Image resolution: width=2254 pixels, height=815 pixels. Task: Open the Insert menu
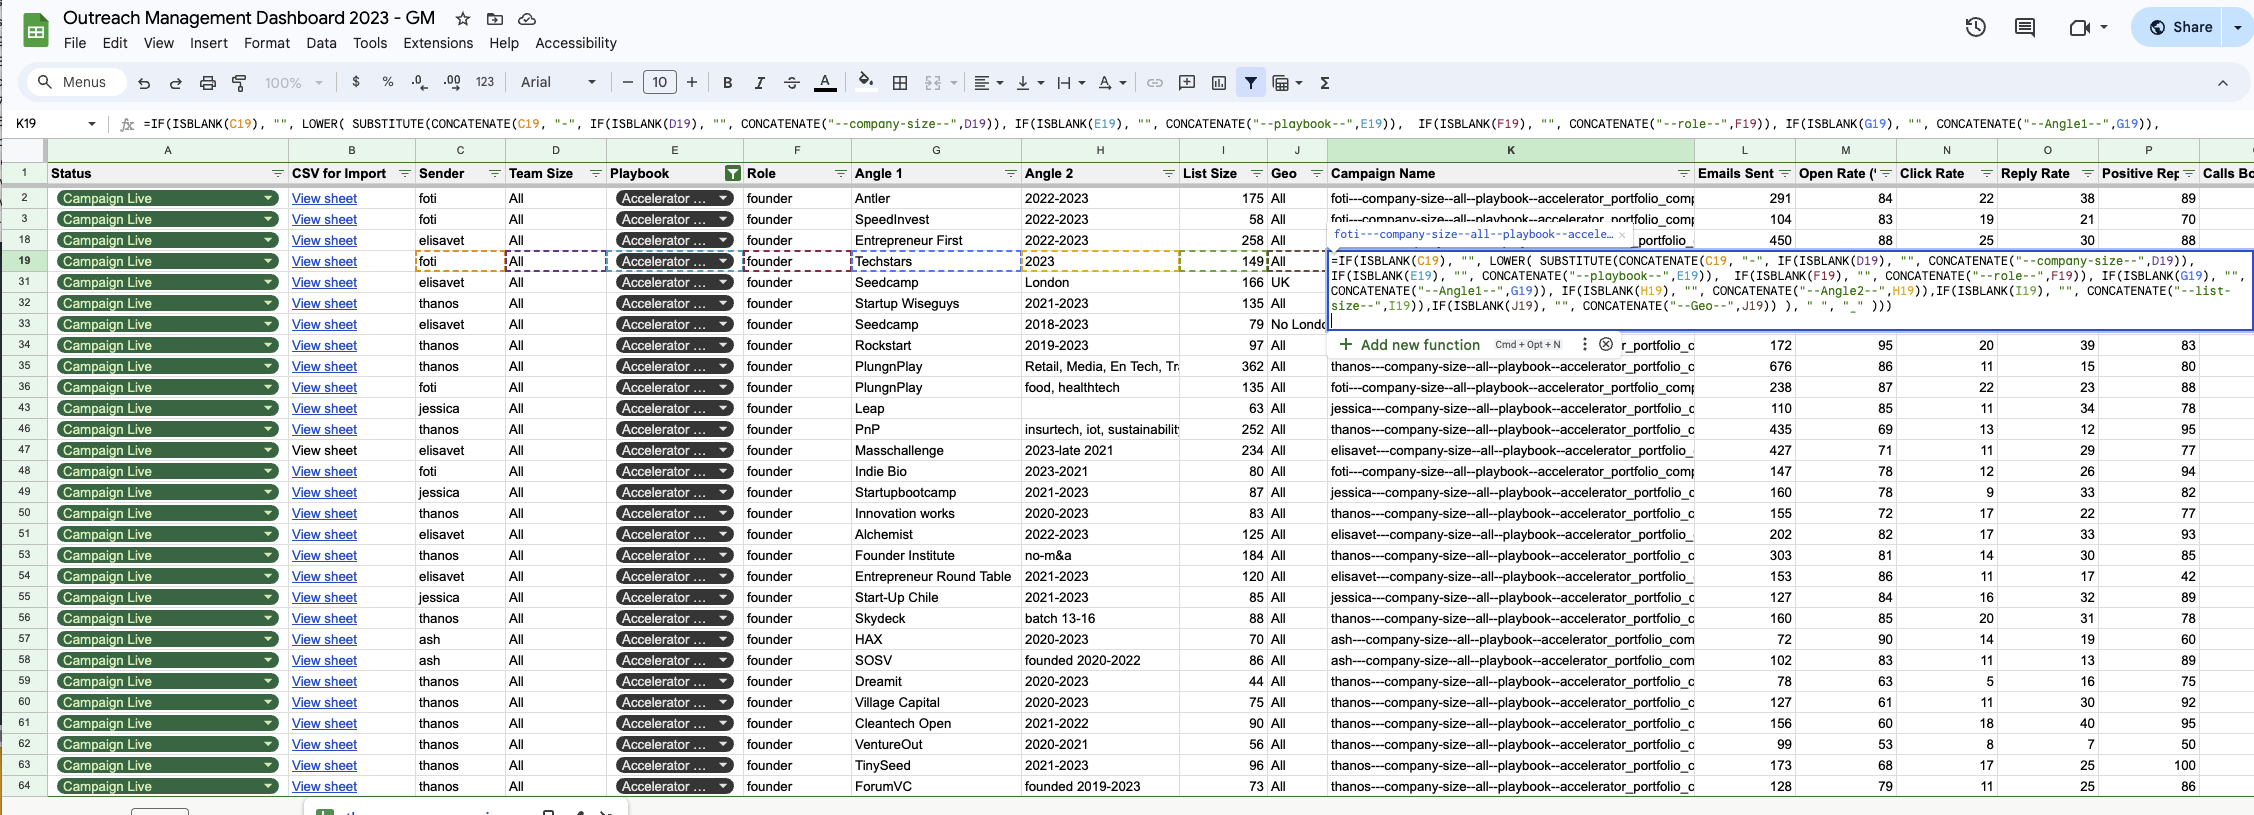point(209,43)
